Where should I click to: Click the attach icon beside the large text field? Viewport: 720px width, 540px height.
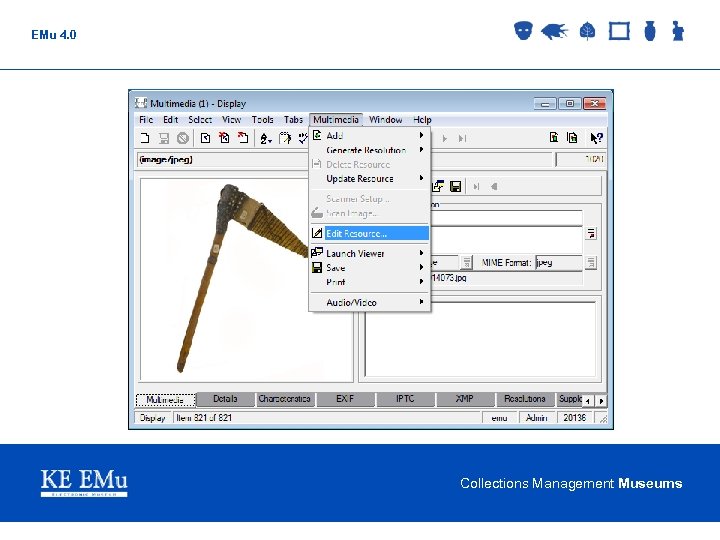pos(591,233)
